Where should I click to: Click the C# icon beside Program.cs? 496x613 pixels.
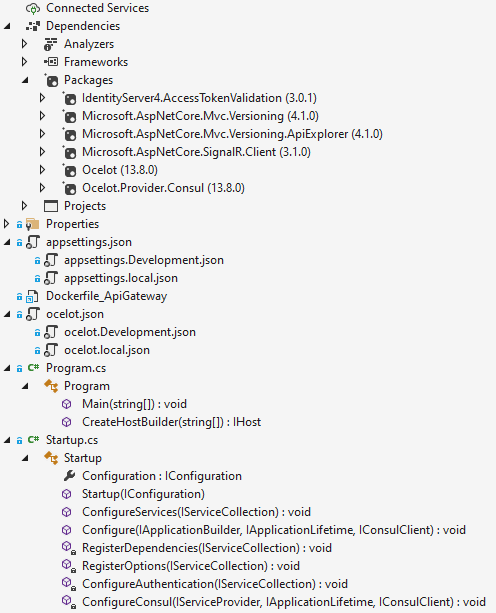(33, 368)
